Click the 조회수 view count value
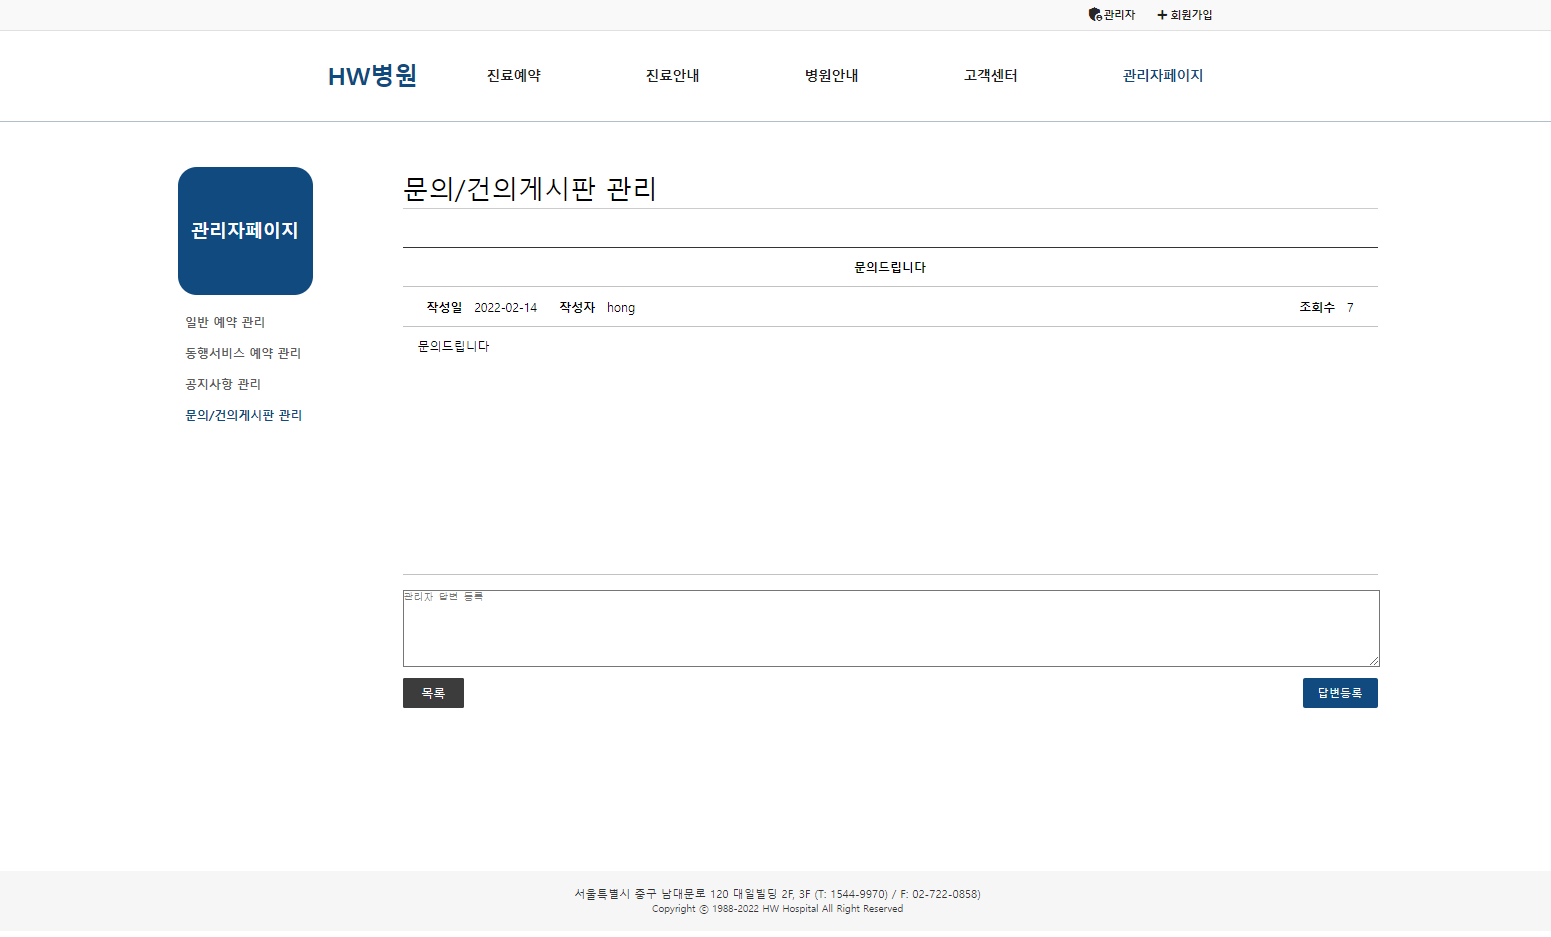 [x=1350, y=307]
